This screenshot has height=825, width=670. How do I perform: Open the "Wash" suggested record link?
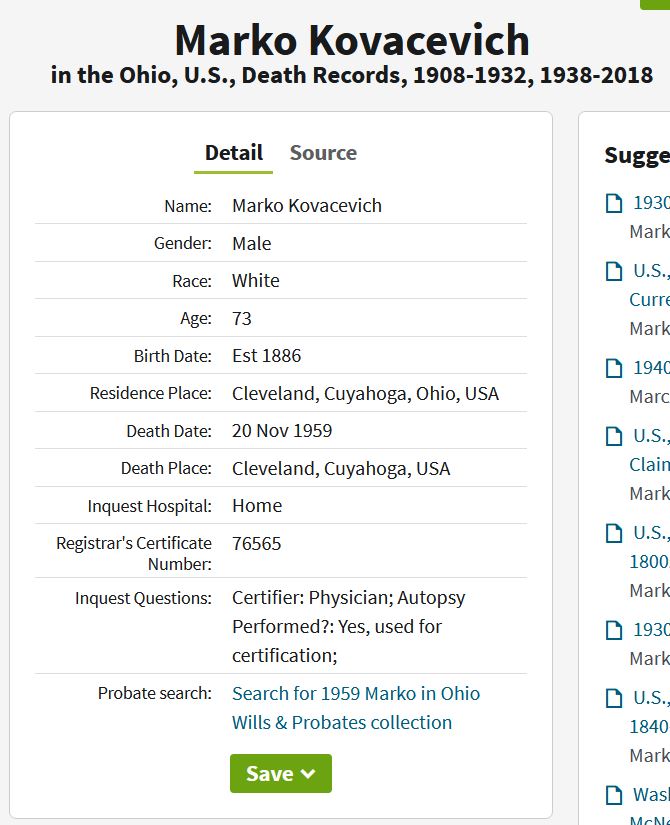(x=651, y=795)
